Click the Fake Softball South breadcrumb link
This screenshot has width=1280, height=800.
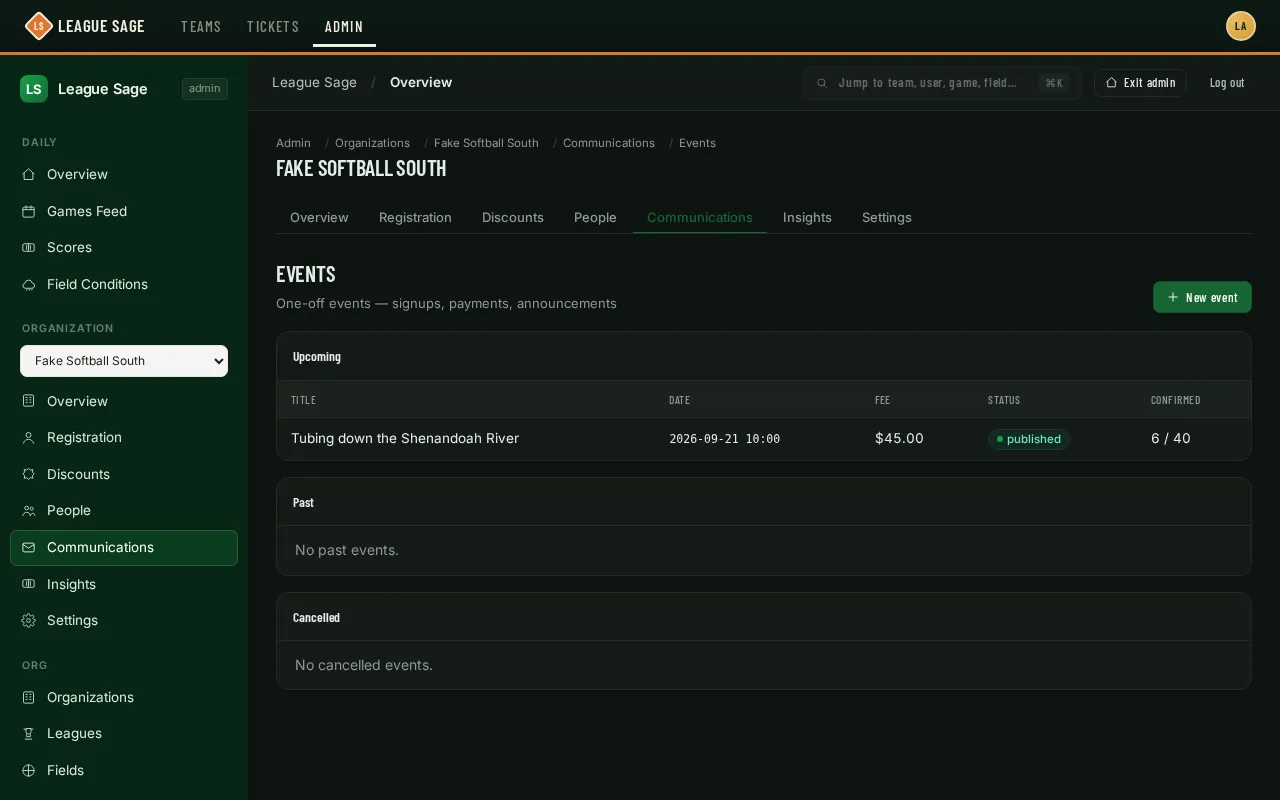pyautogui.click(x=486, y=143)
